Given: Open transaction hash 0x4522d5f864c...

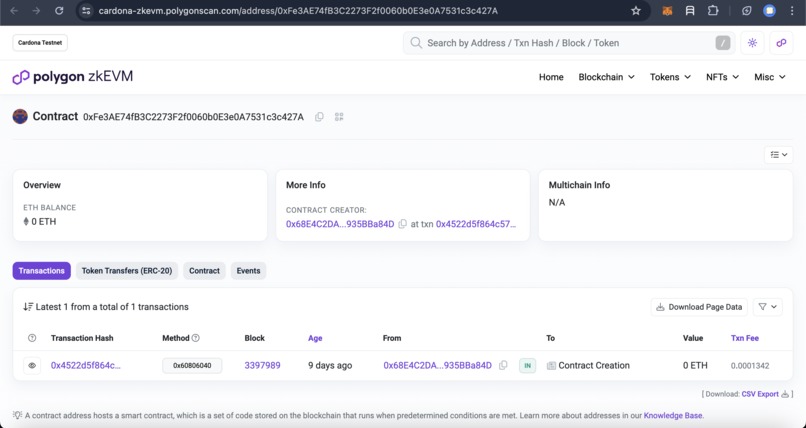Looking at the screenshot, I should pos(86,365).
